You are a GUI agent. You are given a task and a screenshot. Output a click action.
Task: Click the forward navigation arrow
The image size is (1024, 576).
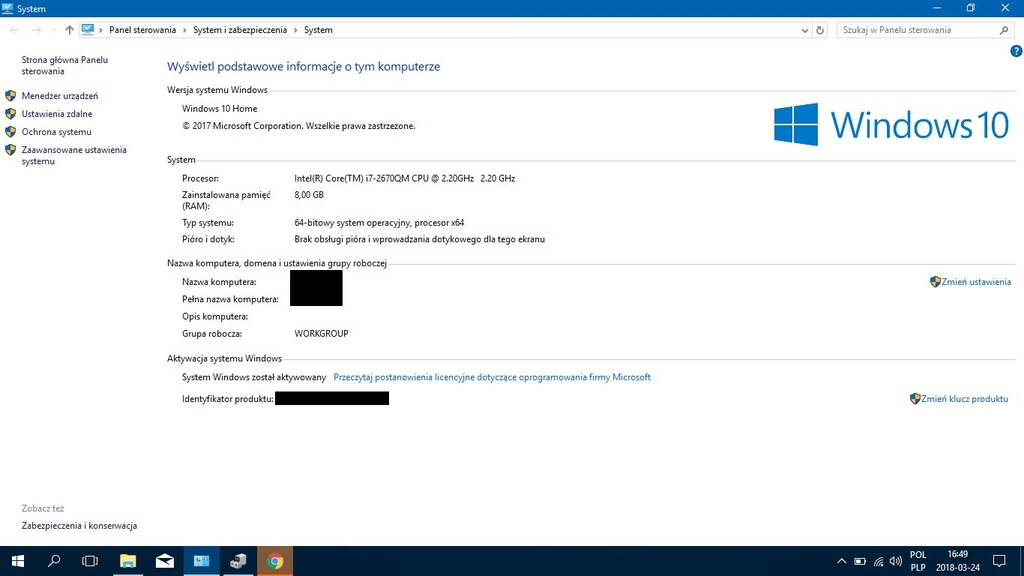tap(37, 30)
